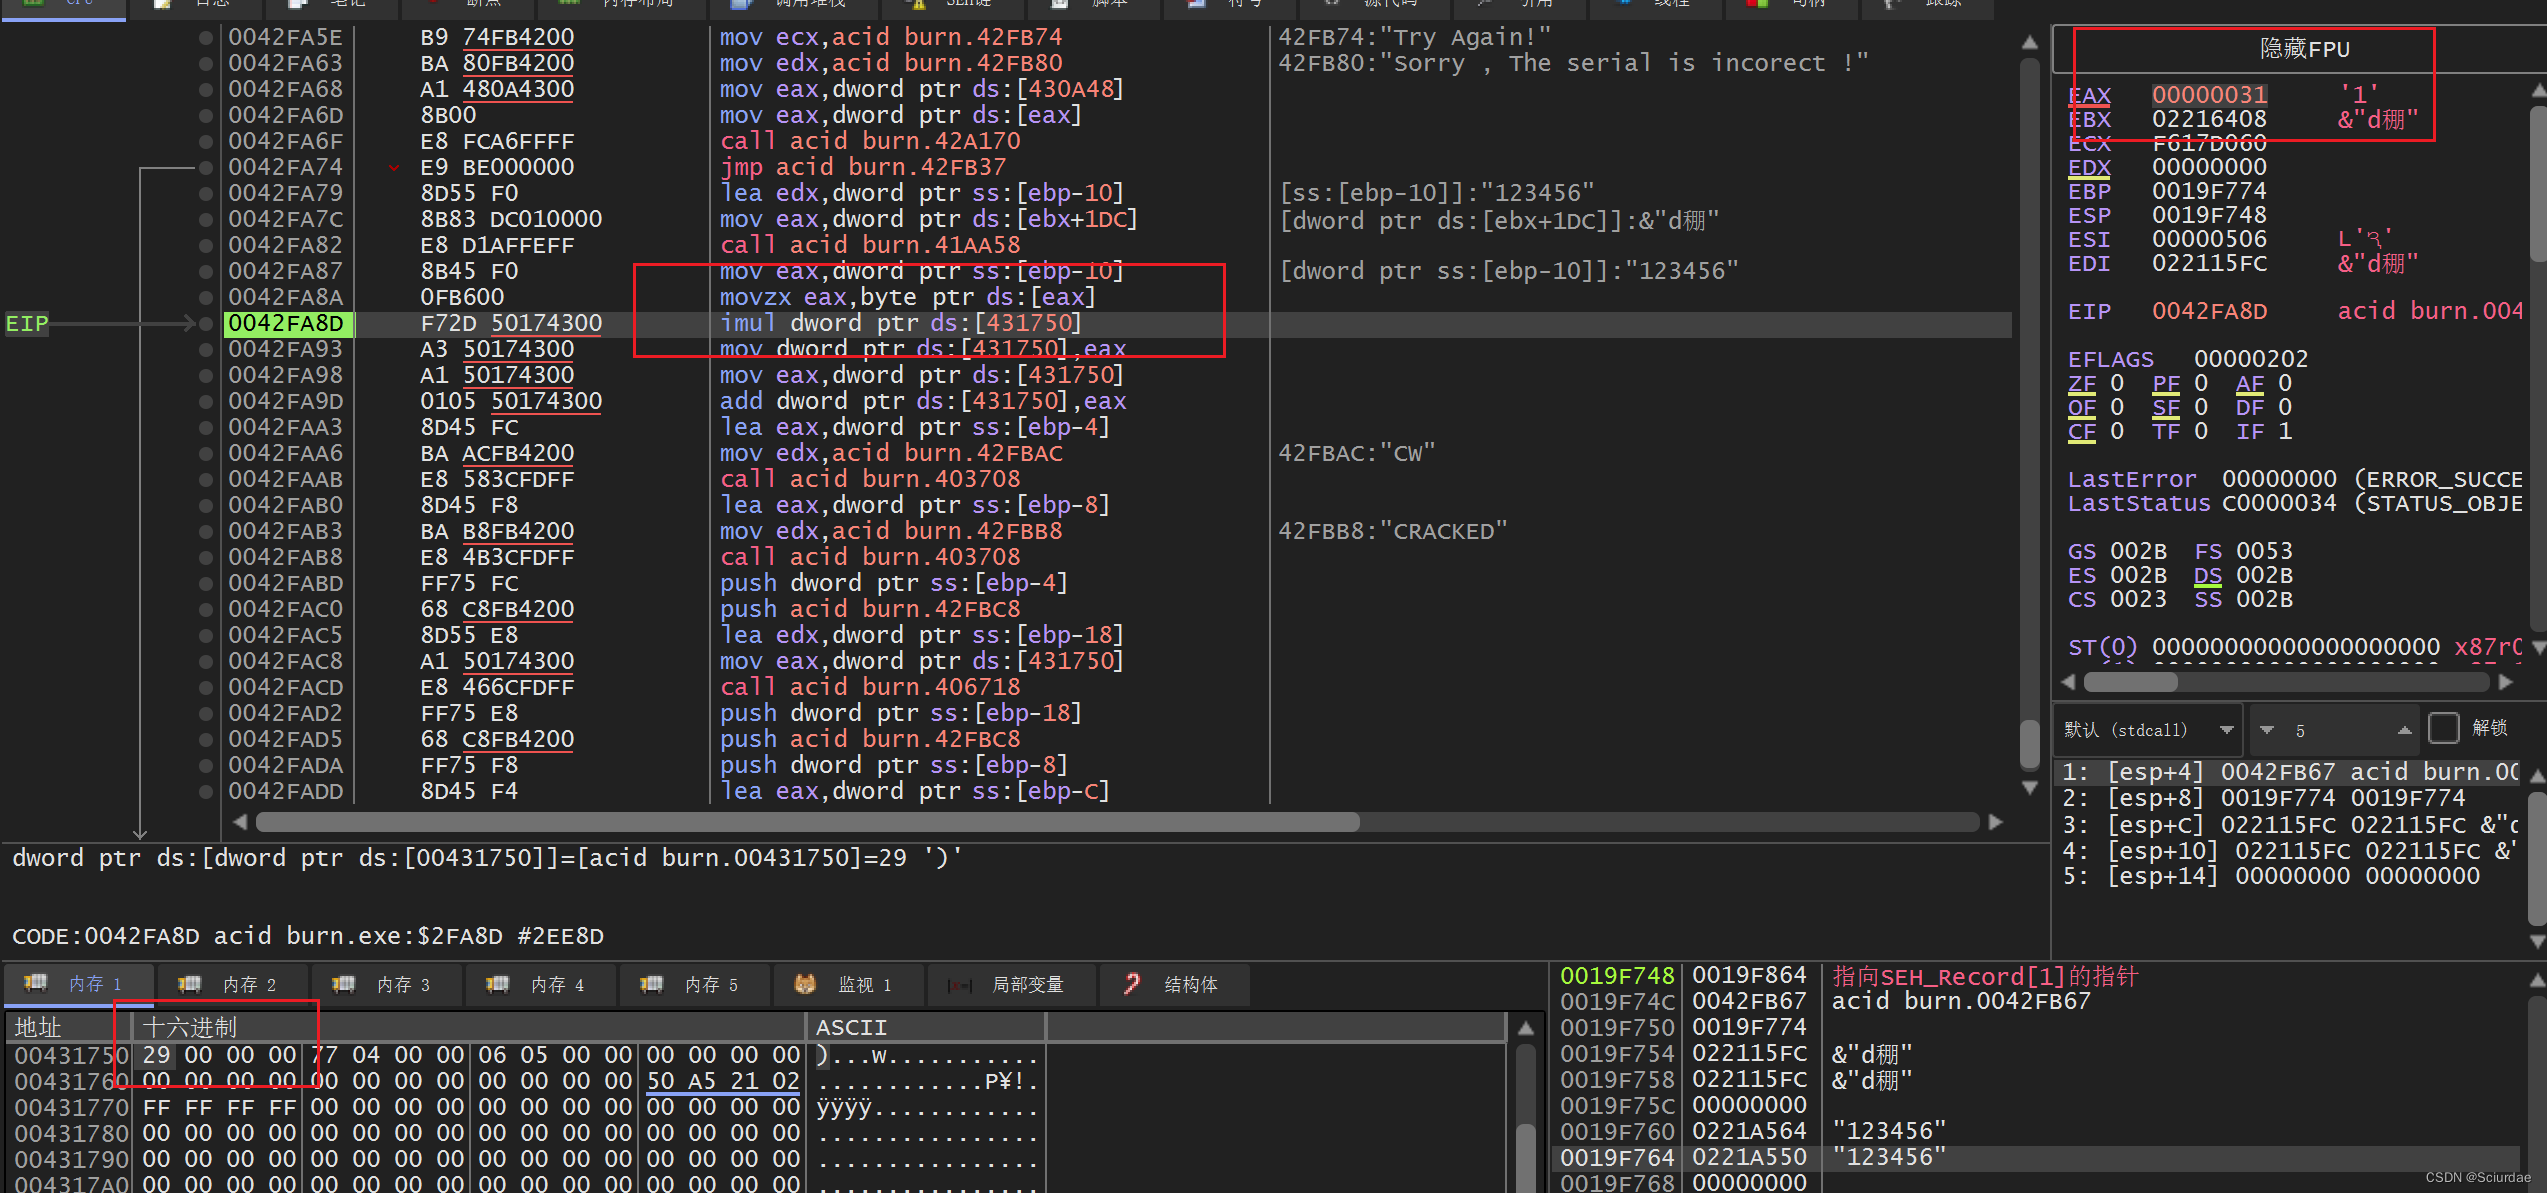Open the 局部变量 local variables tab

[1011, 984]
